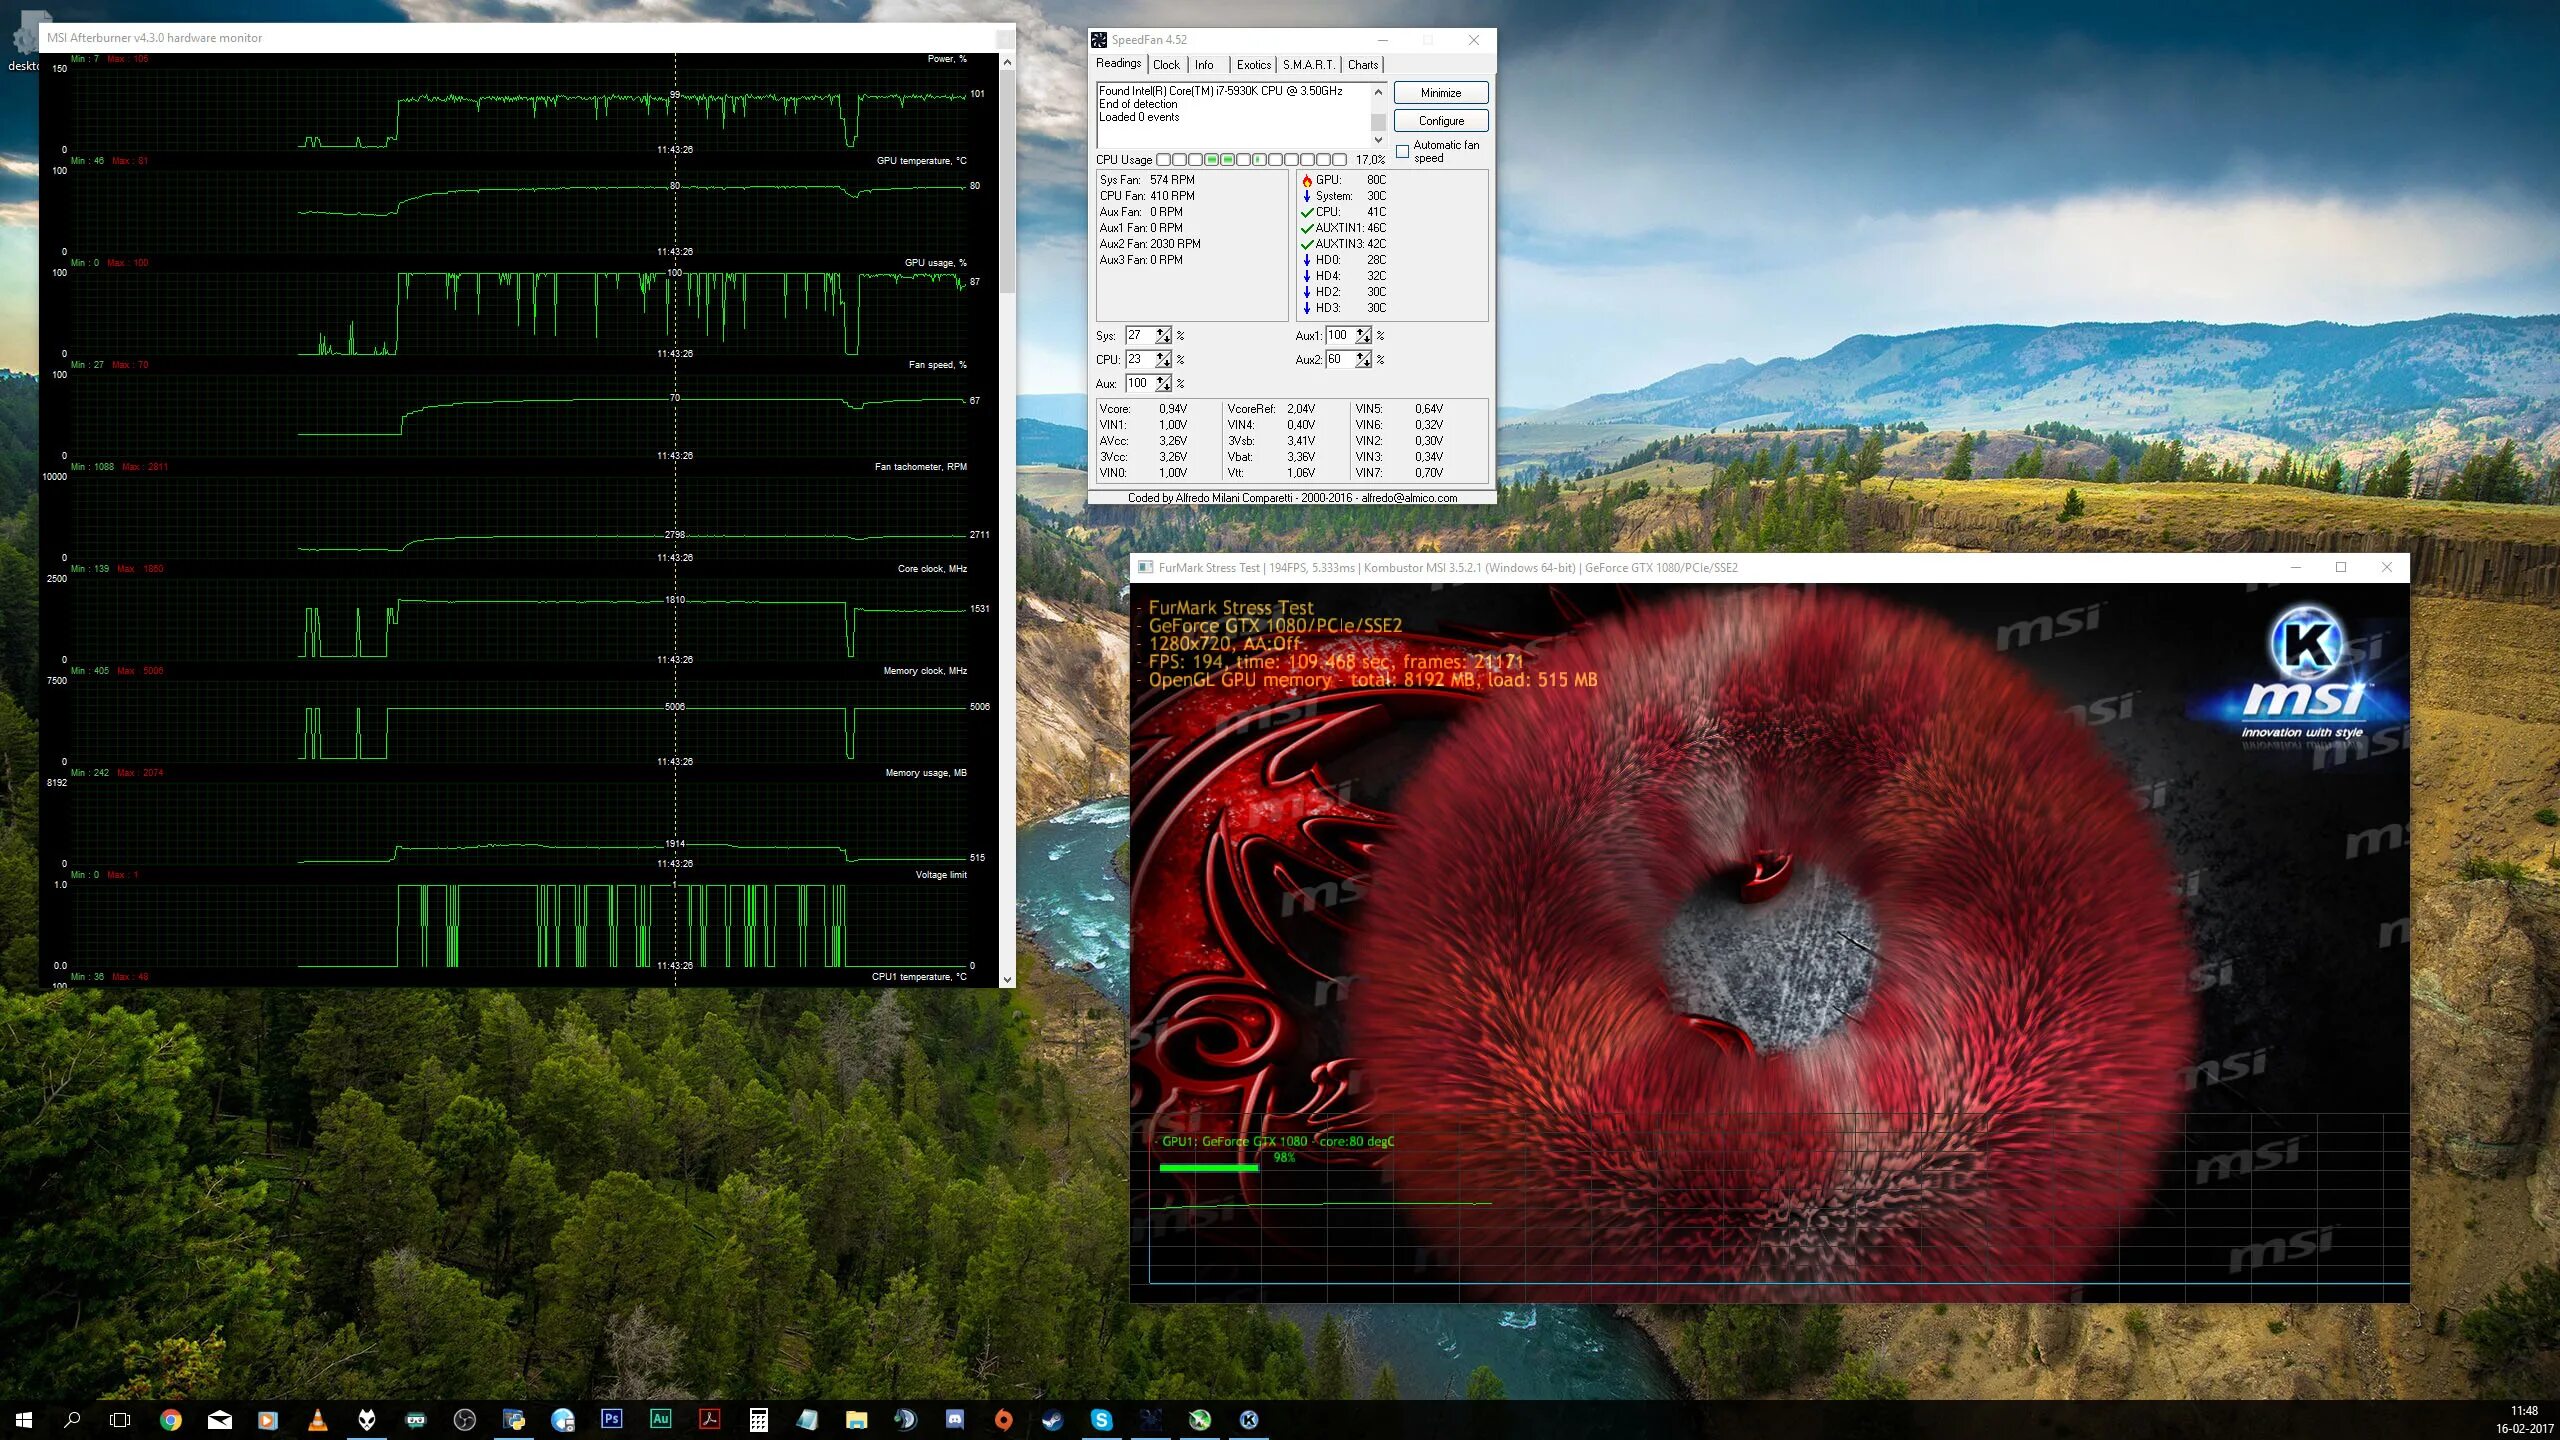This screenshot has width=2560, height=1440.
Task: Open the S.M.A.R.T. tab in SpeedFan
Action: [1309, 65]
